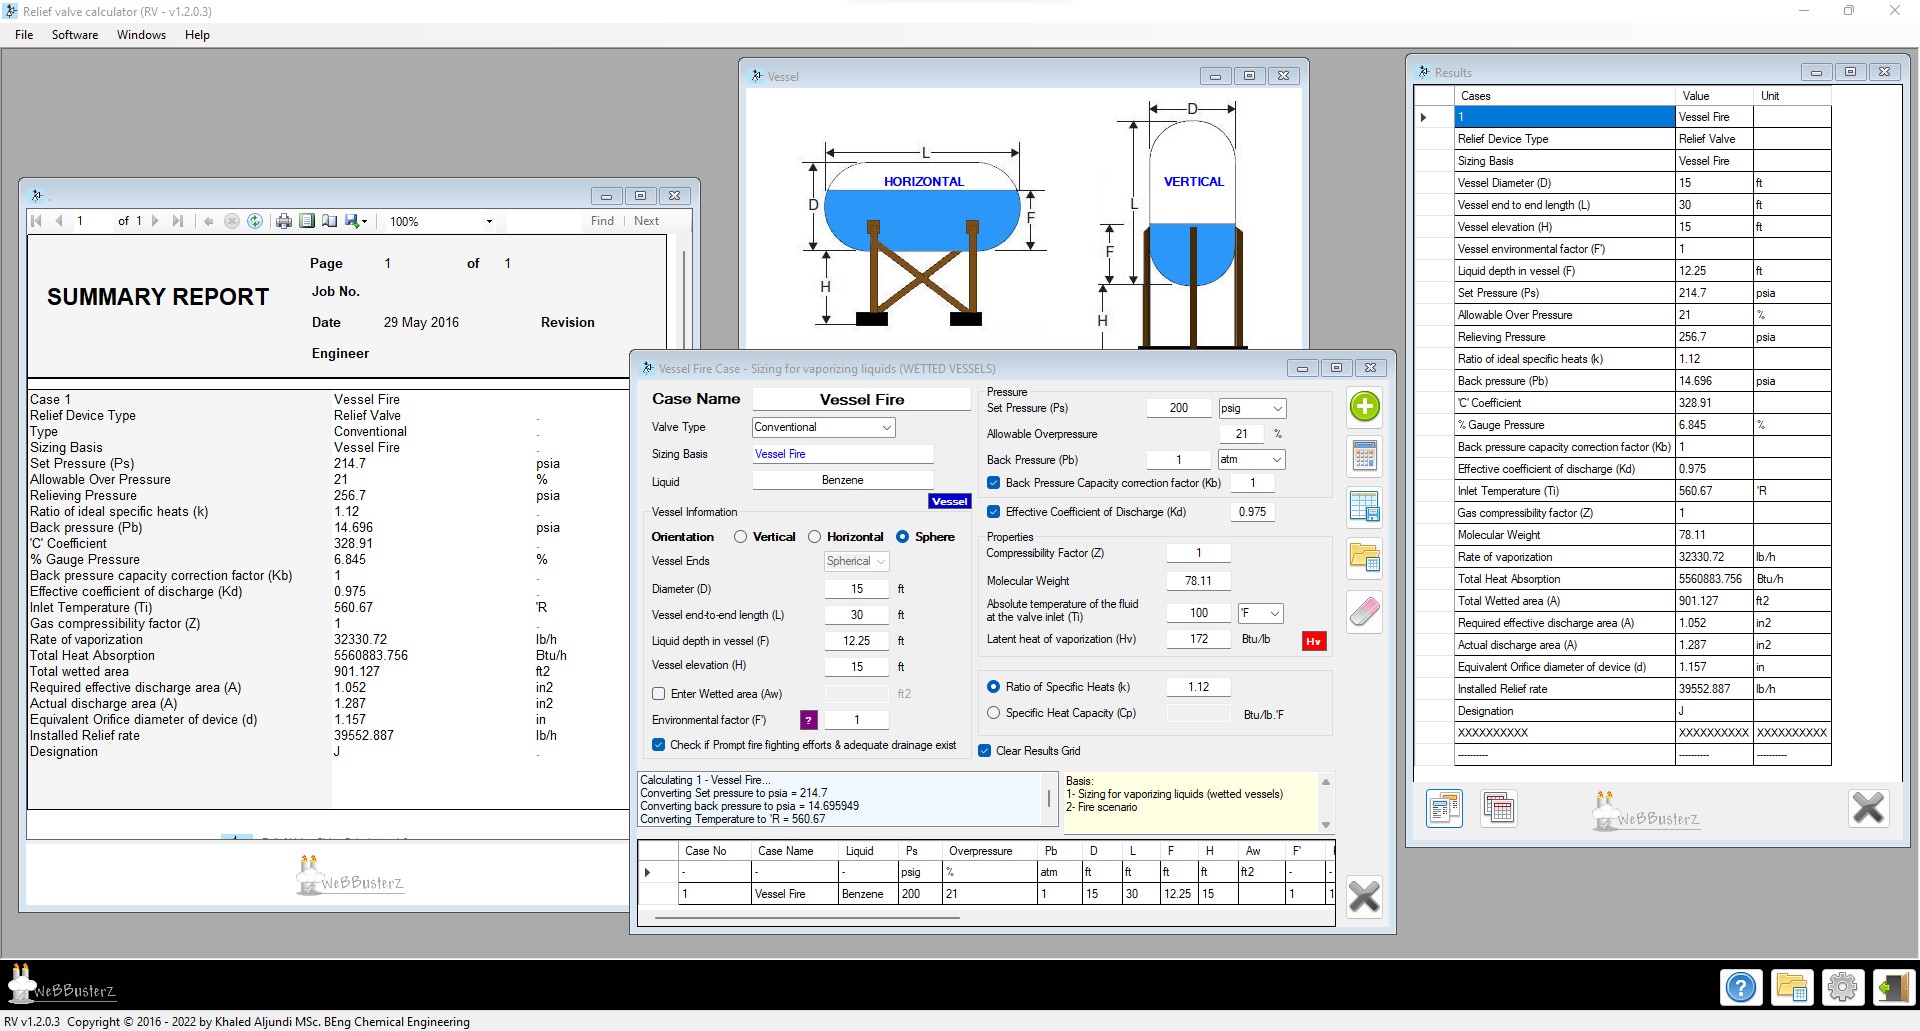Change the set pressure unit from psig

pyautogui.click(x=1252, y=408)
